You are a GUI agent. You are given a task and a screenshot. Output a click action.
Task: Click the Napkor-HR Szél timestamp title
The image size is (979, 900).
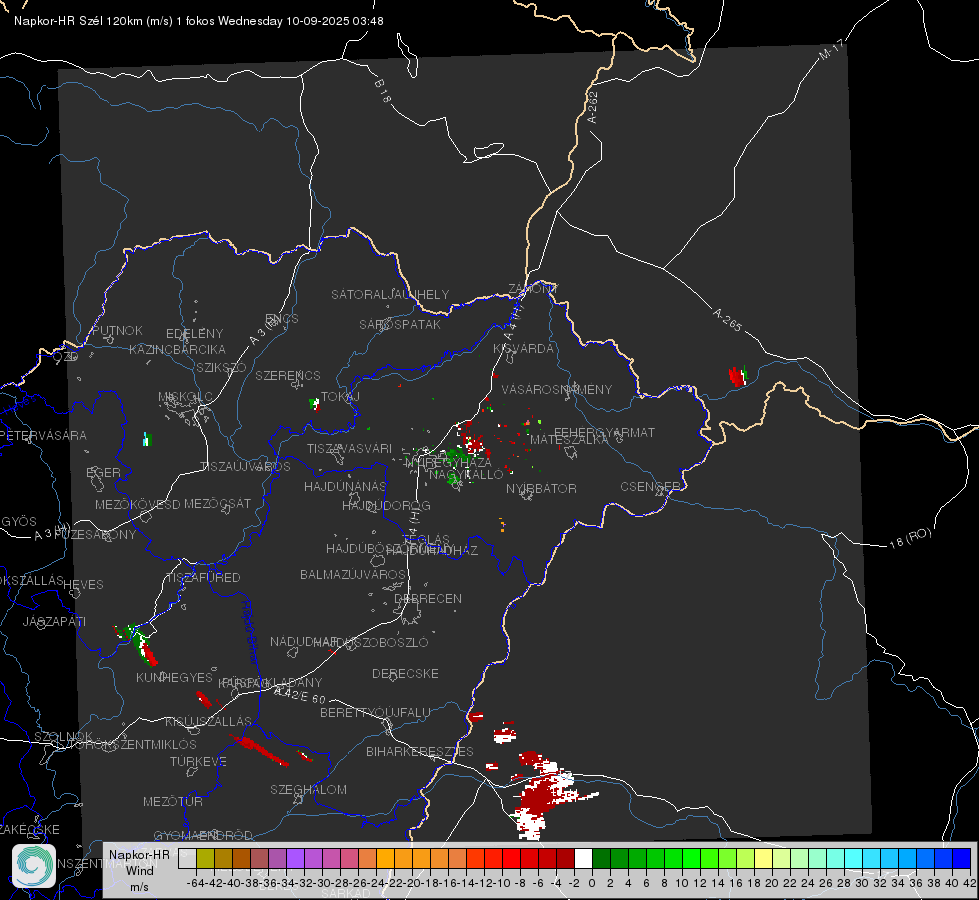tap(199, 21)
